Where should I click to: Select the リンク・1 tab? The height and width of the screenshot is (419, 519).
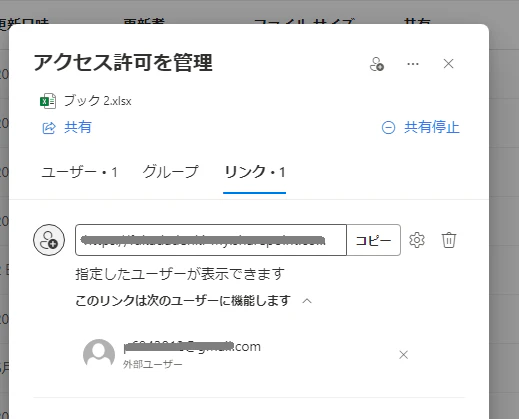[255, 172]
